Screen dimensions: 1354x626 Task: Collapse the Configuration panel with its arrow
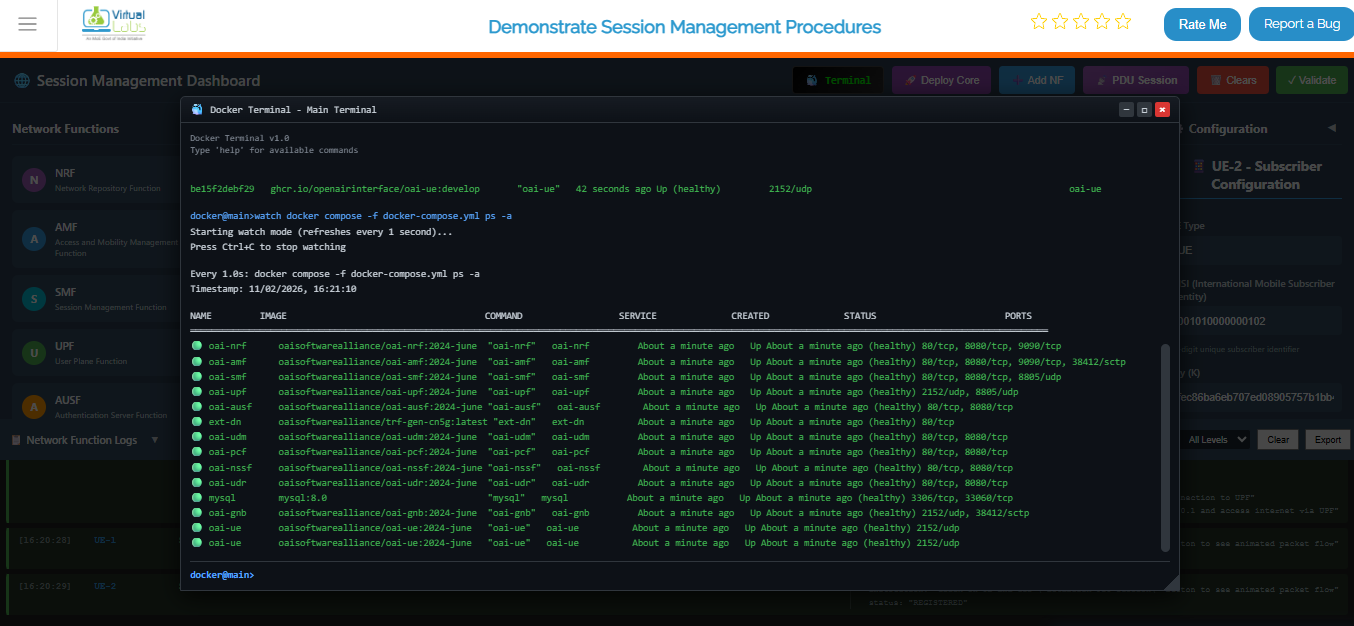pyautogui.click(x=1333, y=128)
